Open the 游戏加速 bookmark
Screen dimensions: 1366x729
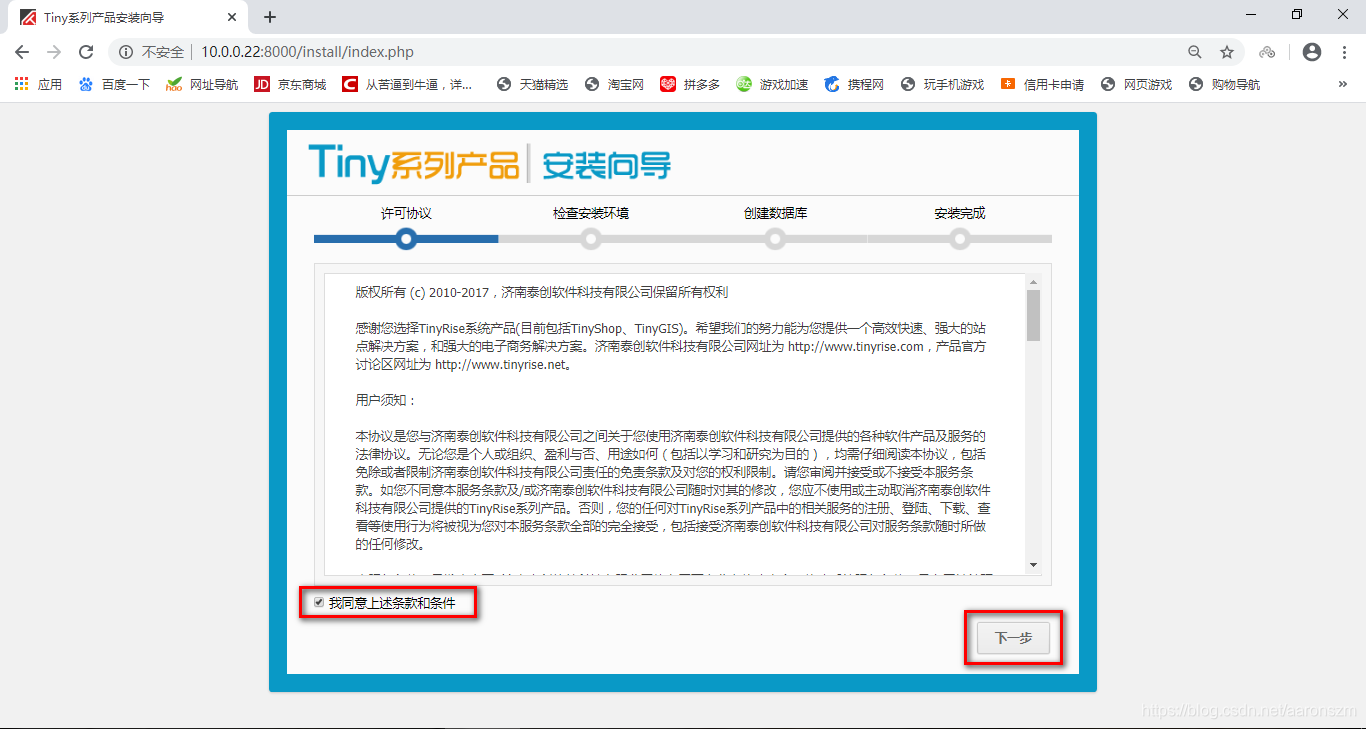[772, 85]
